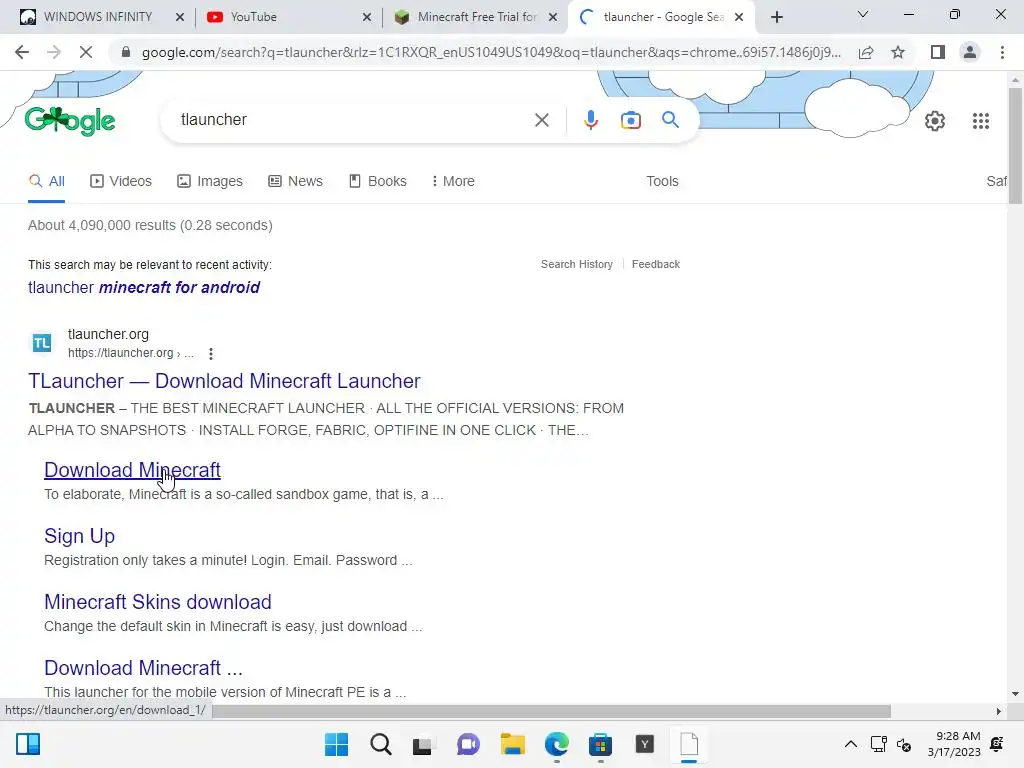
Task: Select the All results filter
Action: click(x=46, y=181)
